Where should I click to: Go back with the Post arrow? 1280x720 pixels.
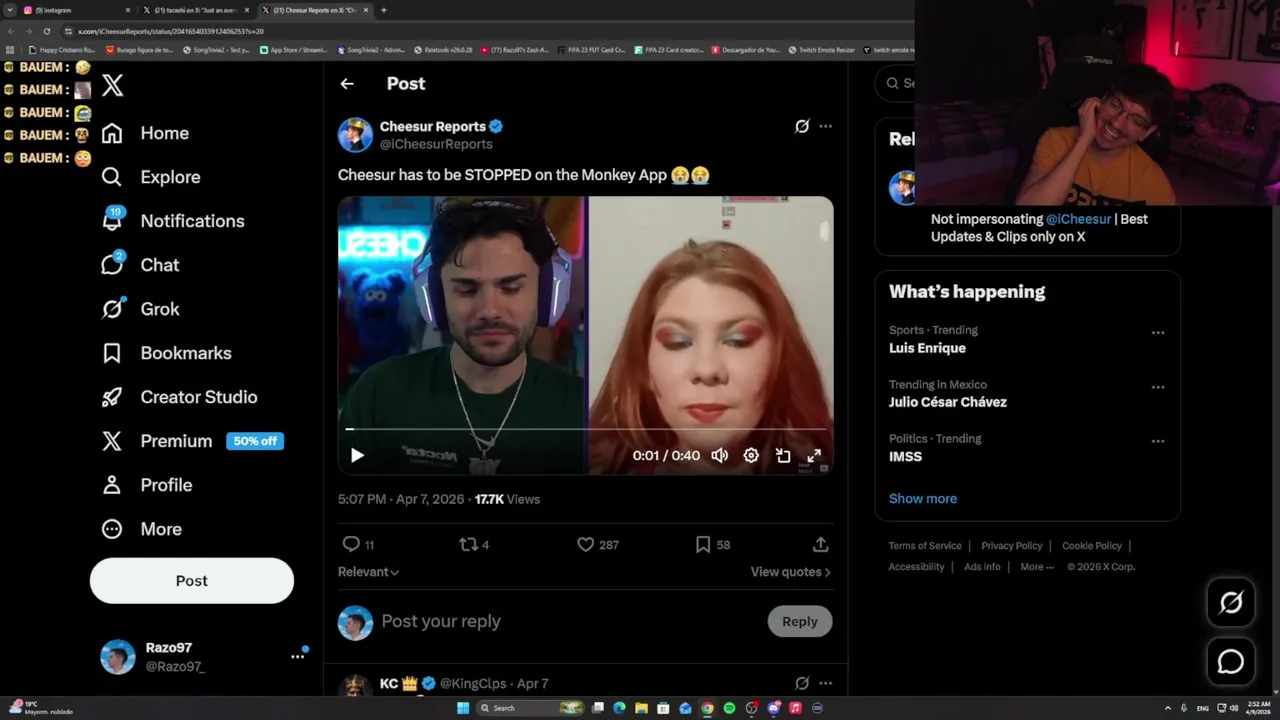point(347,84)
